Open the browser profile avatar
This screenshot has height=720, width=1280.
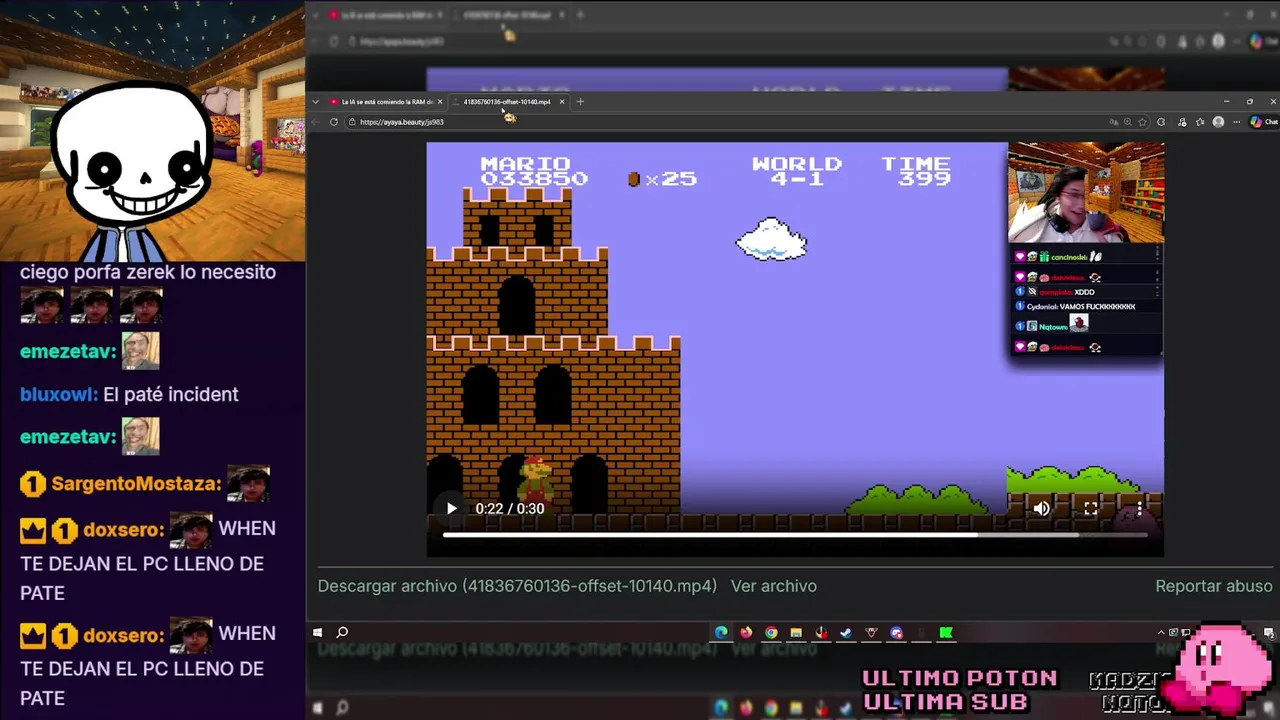tap(1218, 122)
